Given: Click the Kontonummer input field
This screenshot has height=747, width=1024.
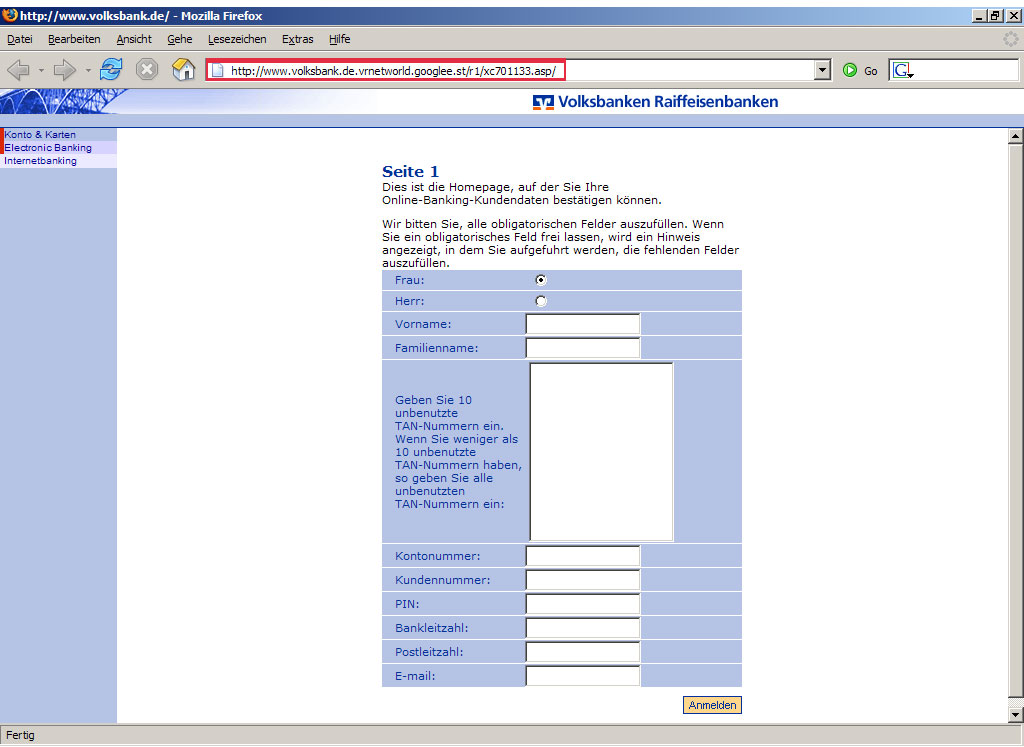Looking at the screenshot, I should point(583,556).
